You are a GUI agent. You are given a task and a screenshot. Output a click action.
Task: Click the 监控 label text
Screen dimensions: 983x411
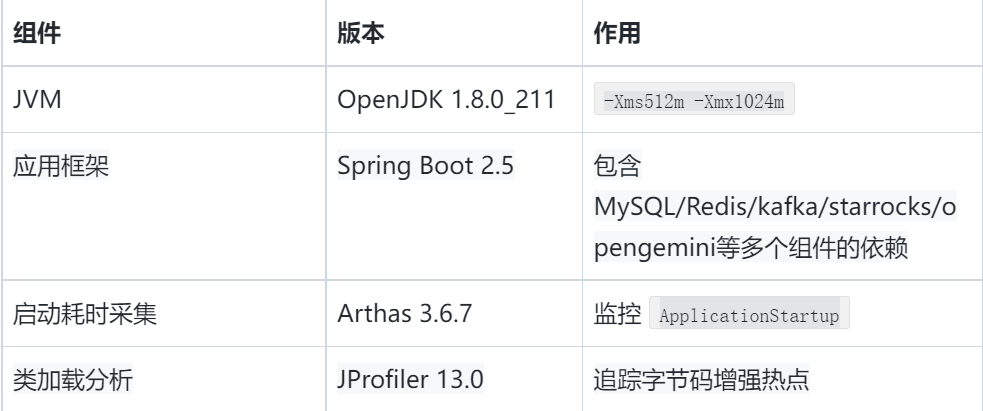pyautogui.click(x=618, y=313)
